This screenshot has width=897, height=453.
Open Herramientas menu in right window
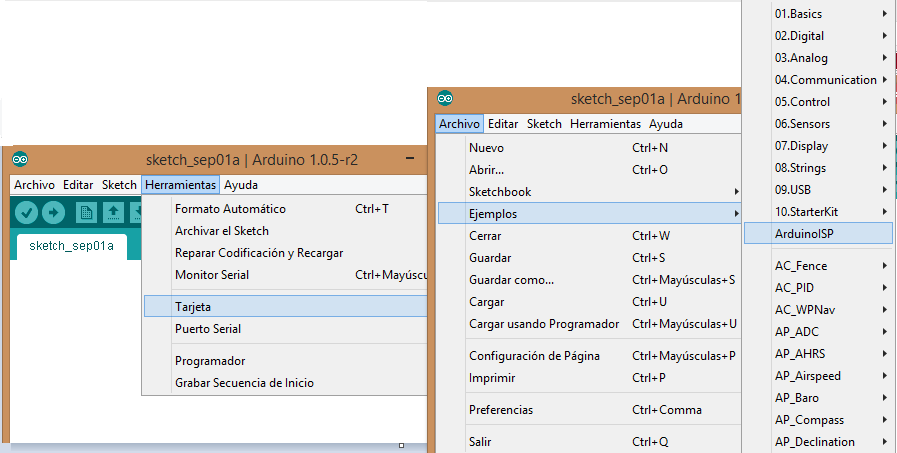(605, 124)
